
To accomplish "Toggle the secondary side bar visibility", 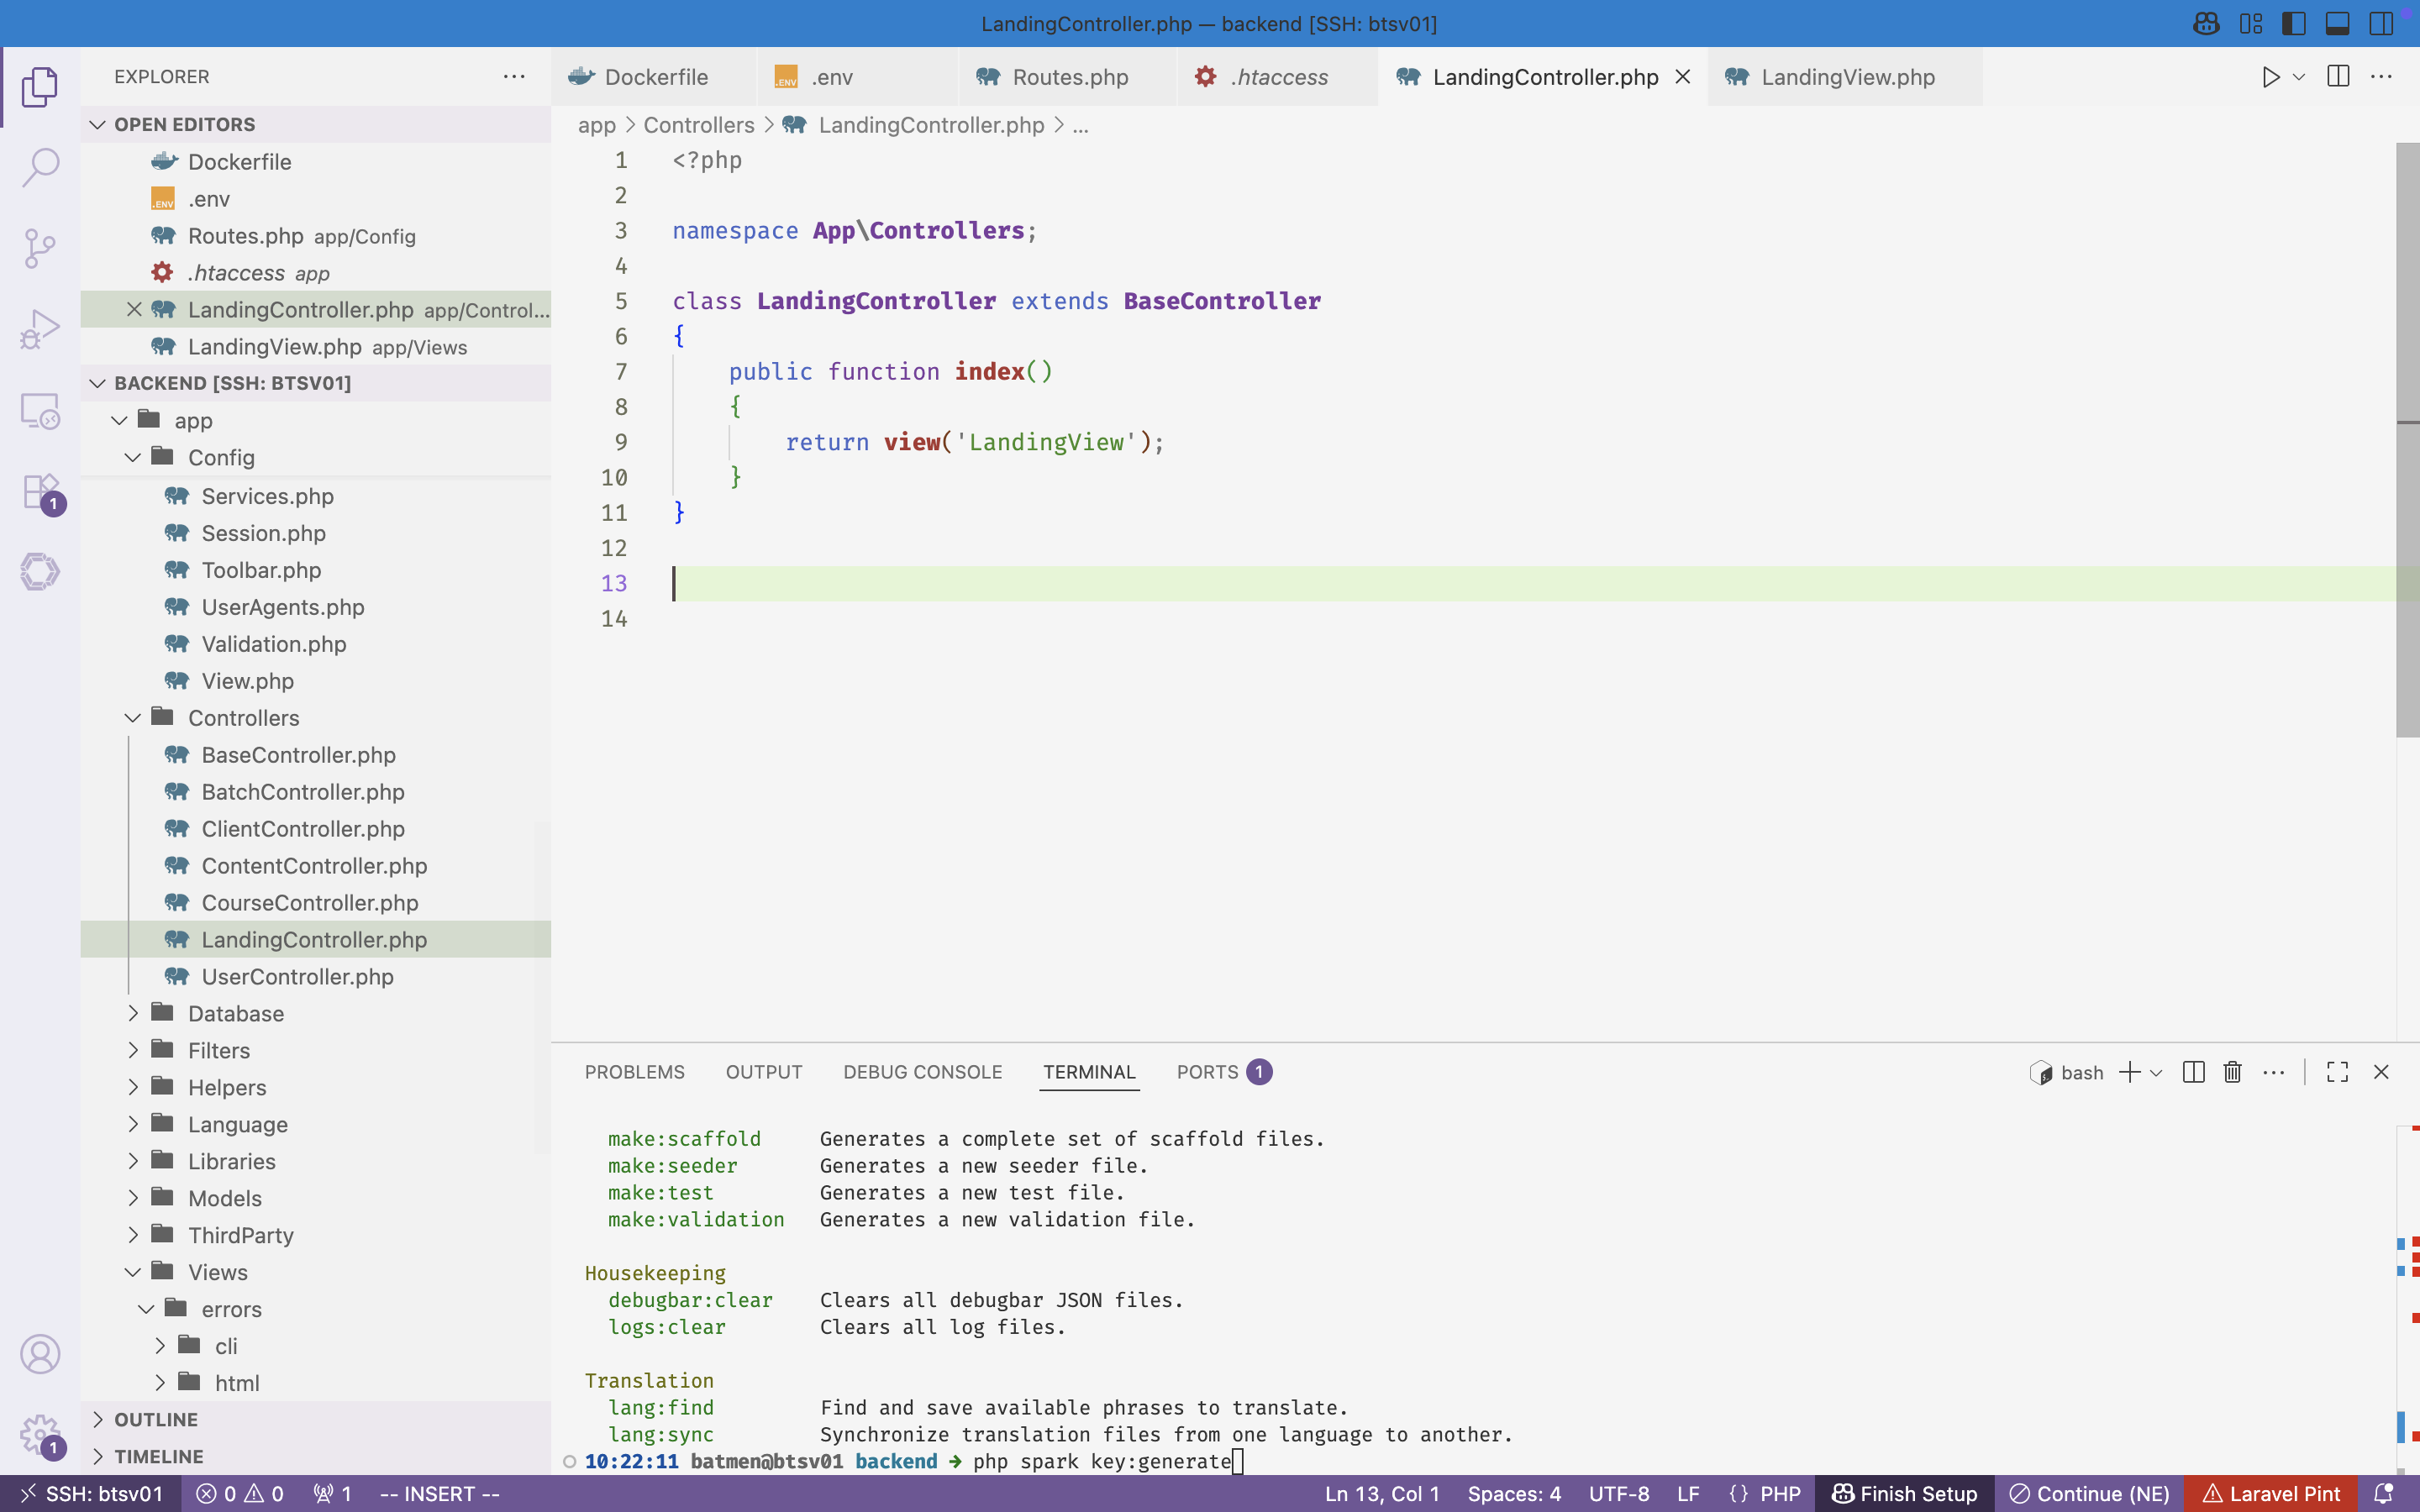I will click(2381, 23).
